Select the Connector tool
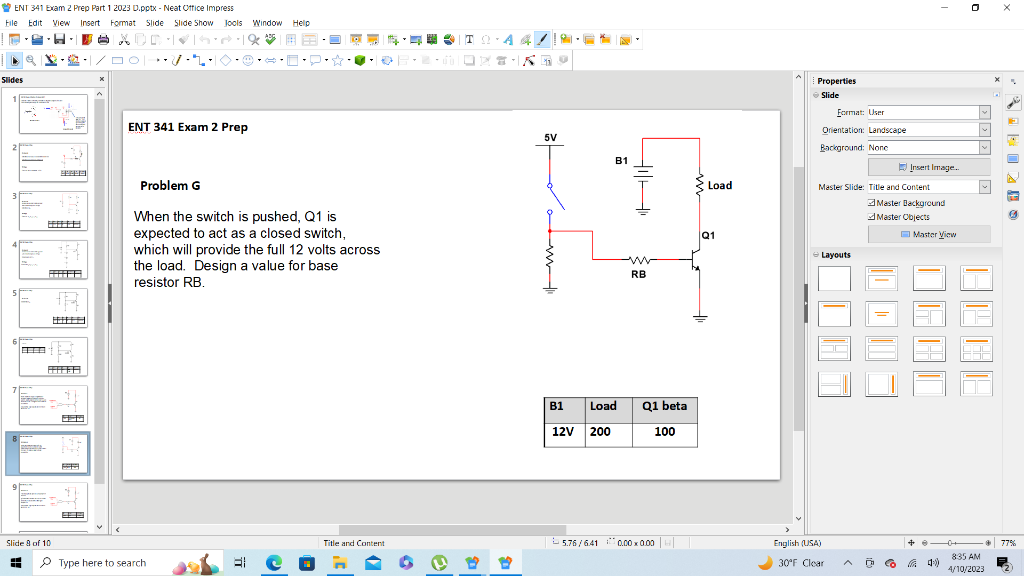 coord(199,61)
